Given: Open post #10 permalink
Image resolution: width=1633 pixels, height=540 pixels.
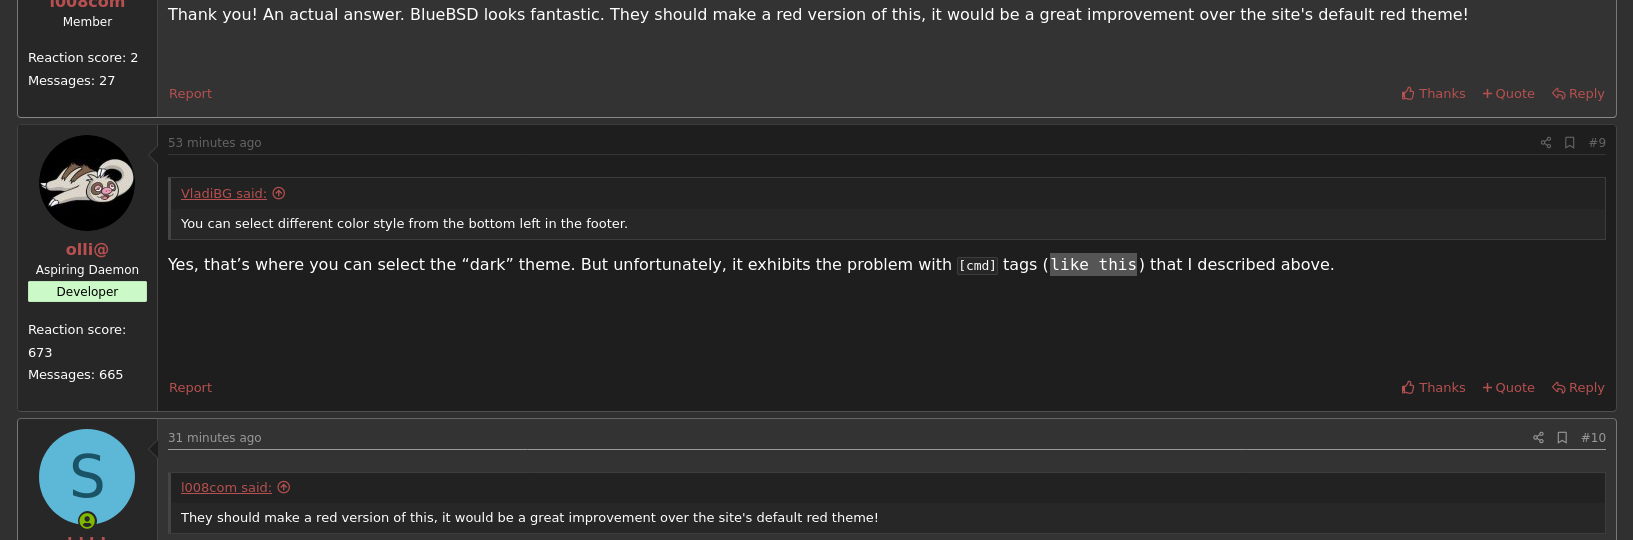Looking at the screenshot, I should pos(1593,438).
